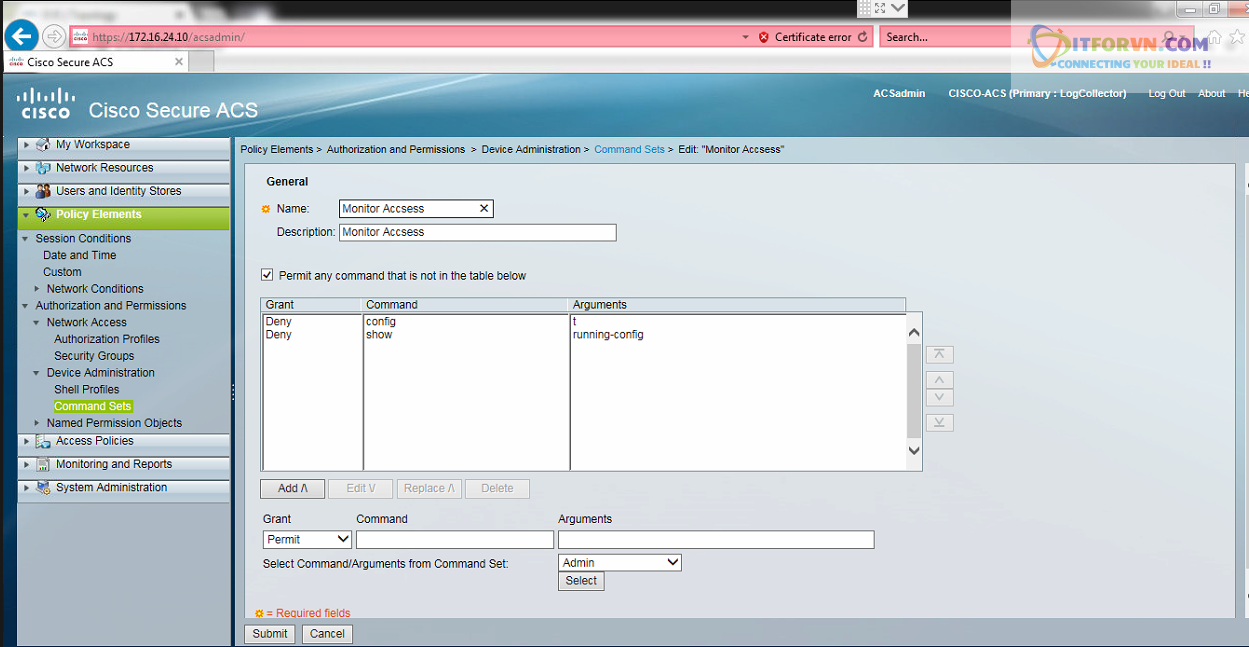Image resolution: width=1249 pixels, height=647 pixels.
Task: Click the move-to-bottom arrow button
Action: click(x=939, y=423)
